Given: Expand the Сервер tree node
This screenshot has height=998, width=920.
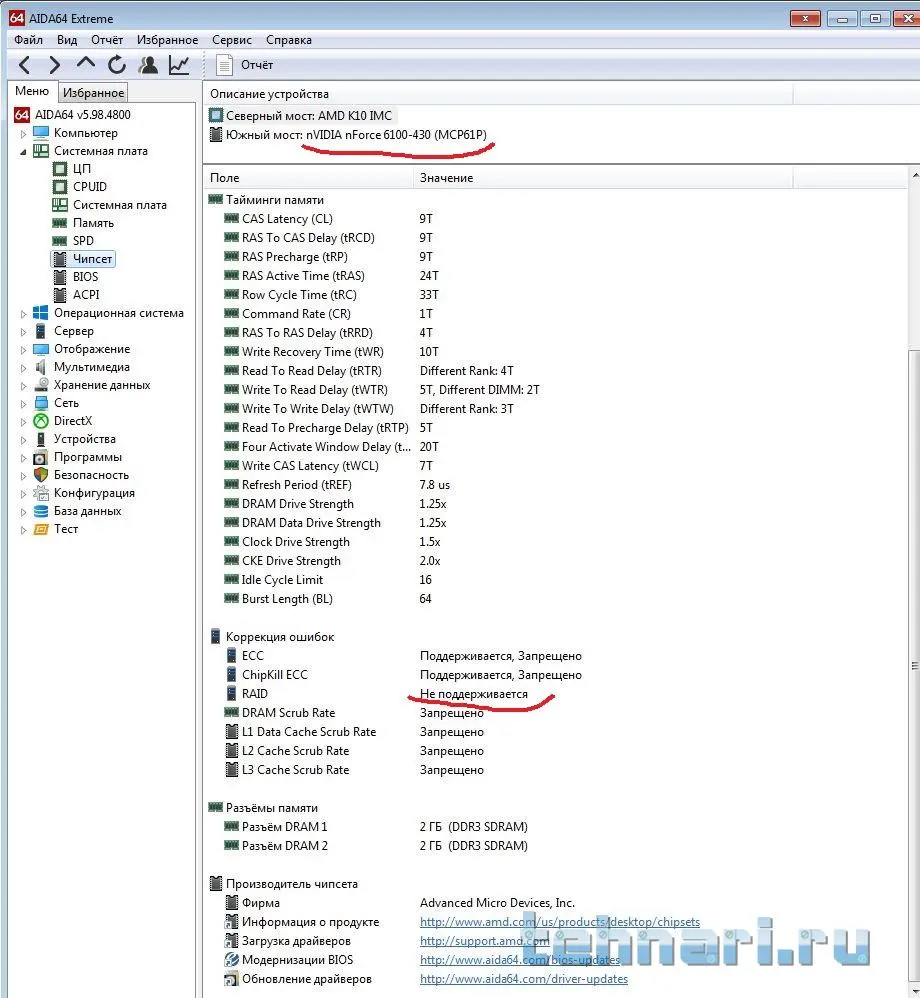Looking at the screenshot, I should pyautogui.click(x=24, y=332).
